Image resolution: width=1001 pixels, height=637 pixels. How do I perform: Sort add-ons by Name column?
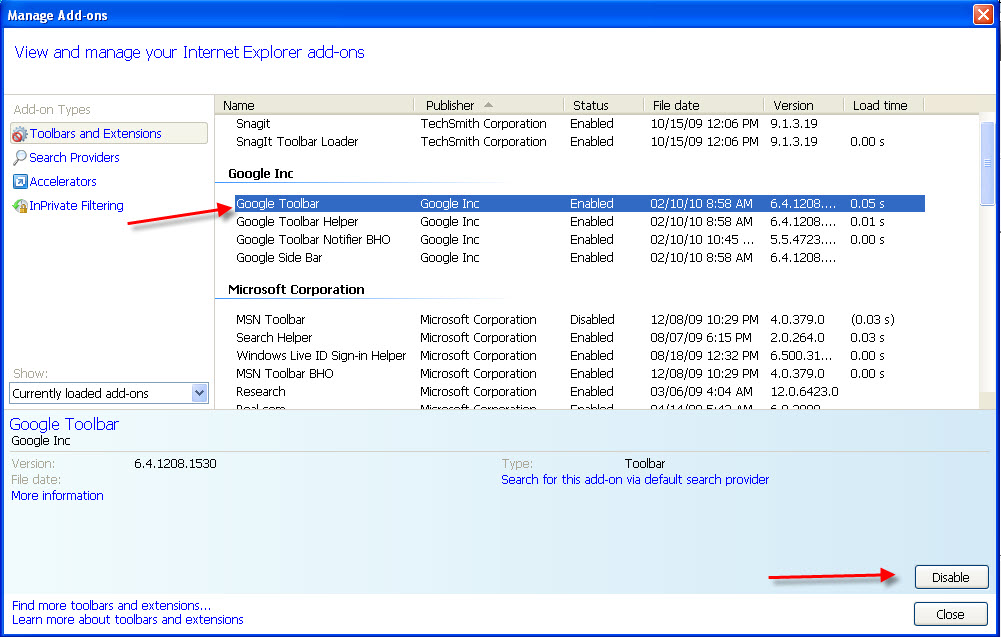[x=315, y=105]
